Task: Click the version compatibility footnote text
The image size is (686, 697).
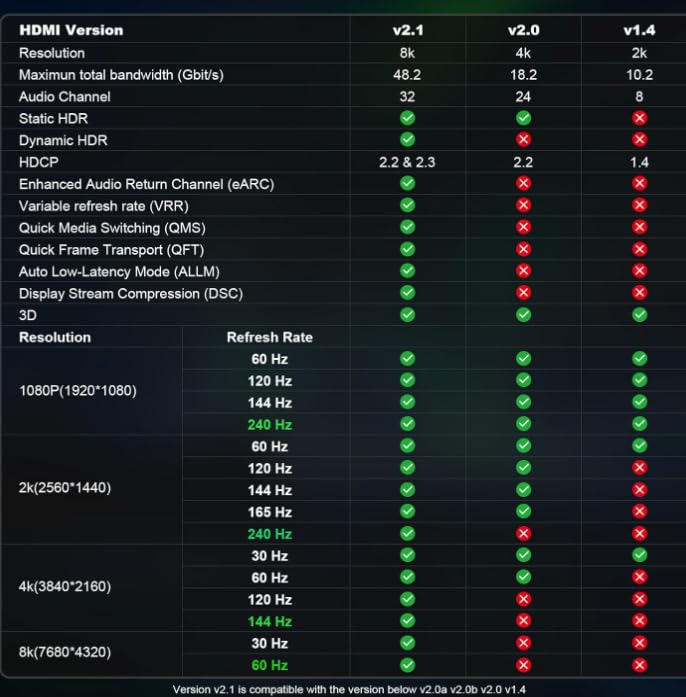Action: click(349, 690)
